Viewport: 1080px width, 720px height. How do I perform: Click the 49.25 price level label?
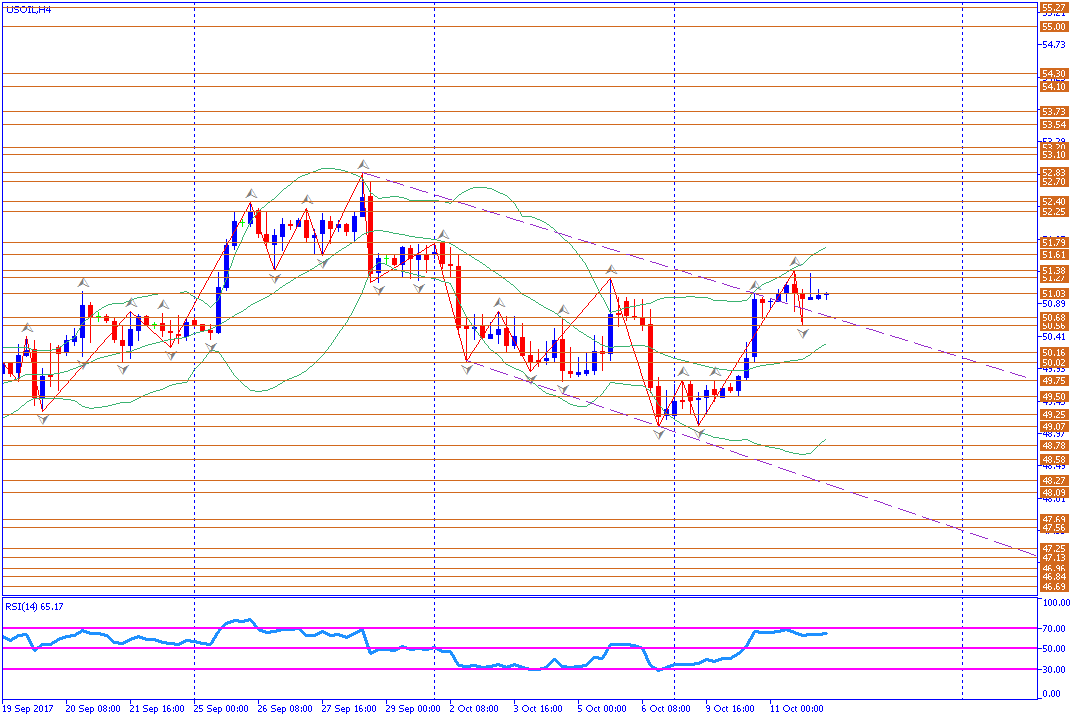[x=1054, y=415]
